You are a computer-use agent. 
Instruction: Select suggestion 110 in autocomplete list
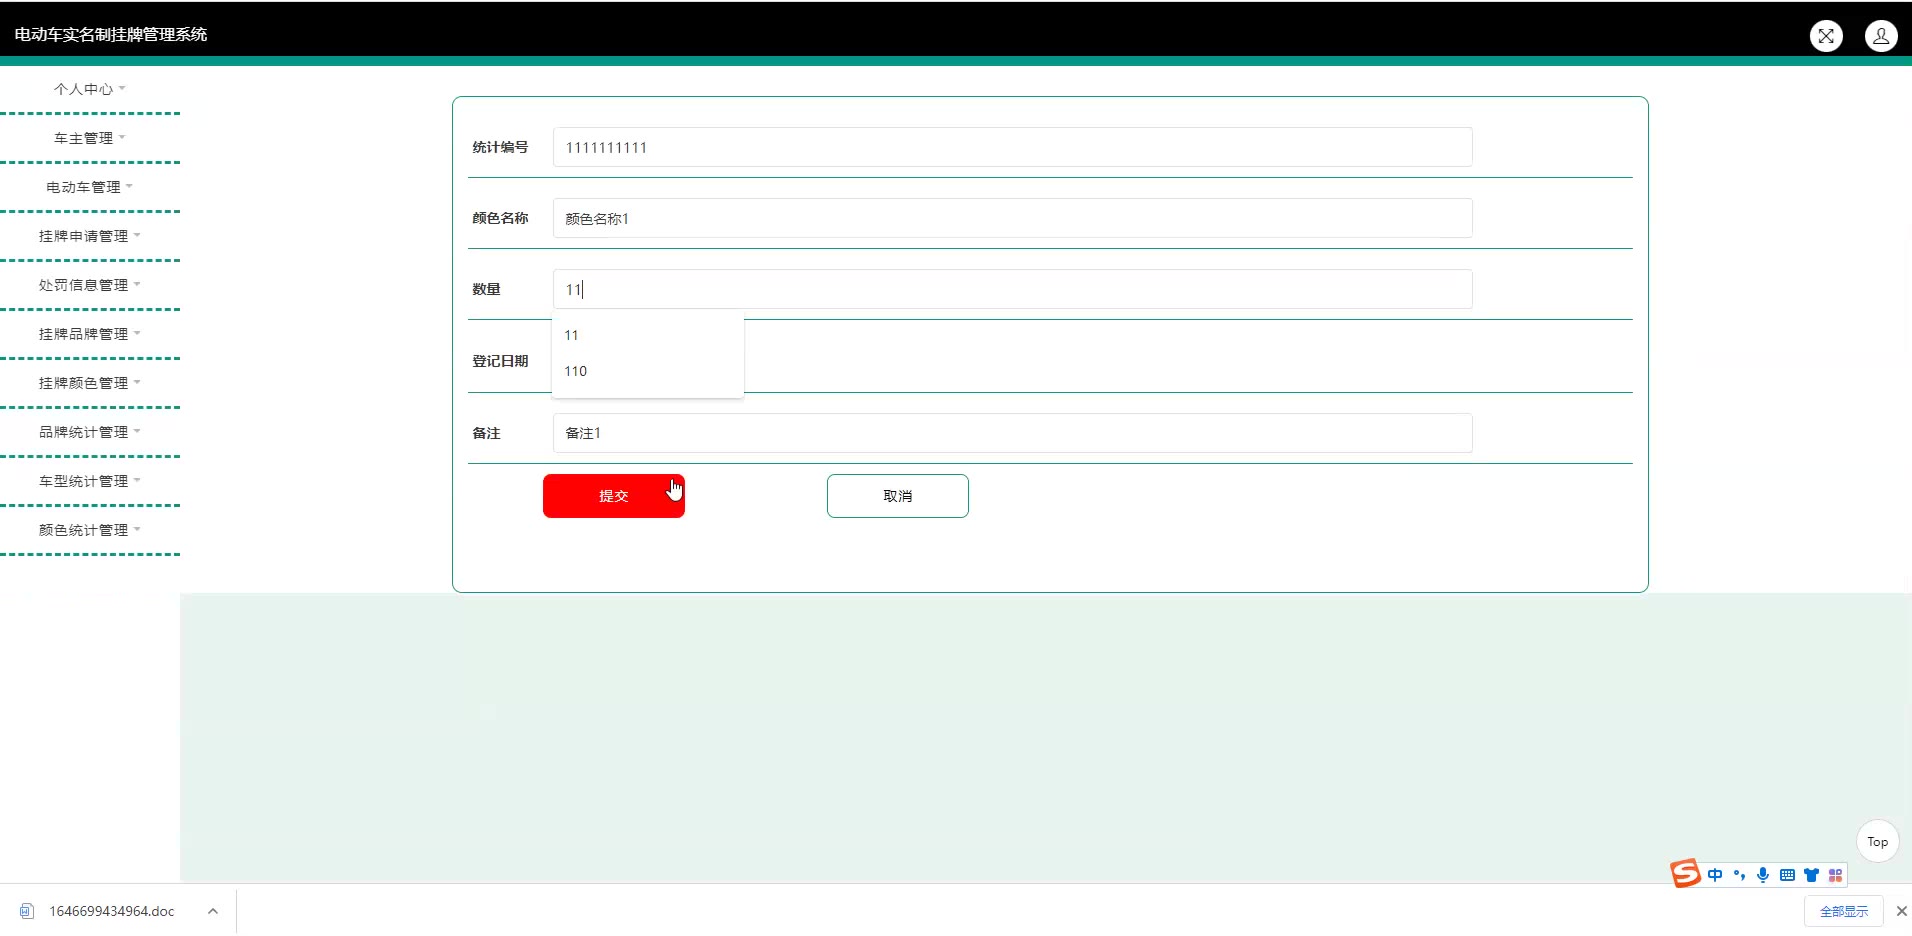coord(648,371)
